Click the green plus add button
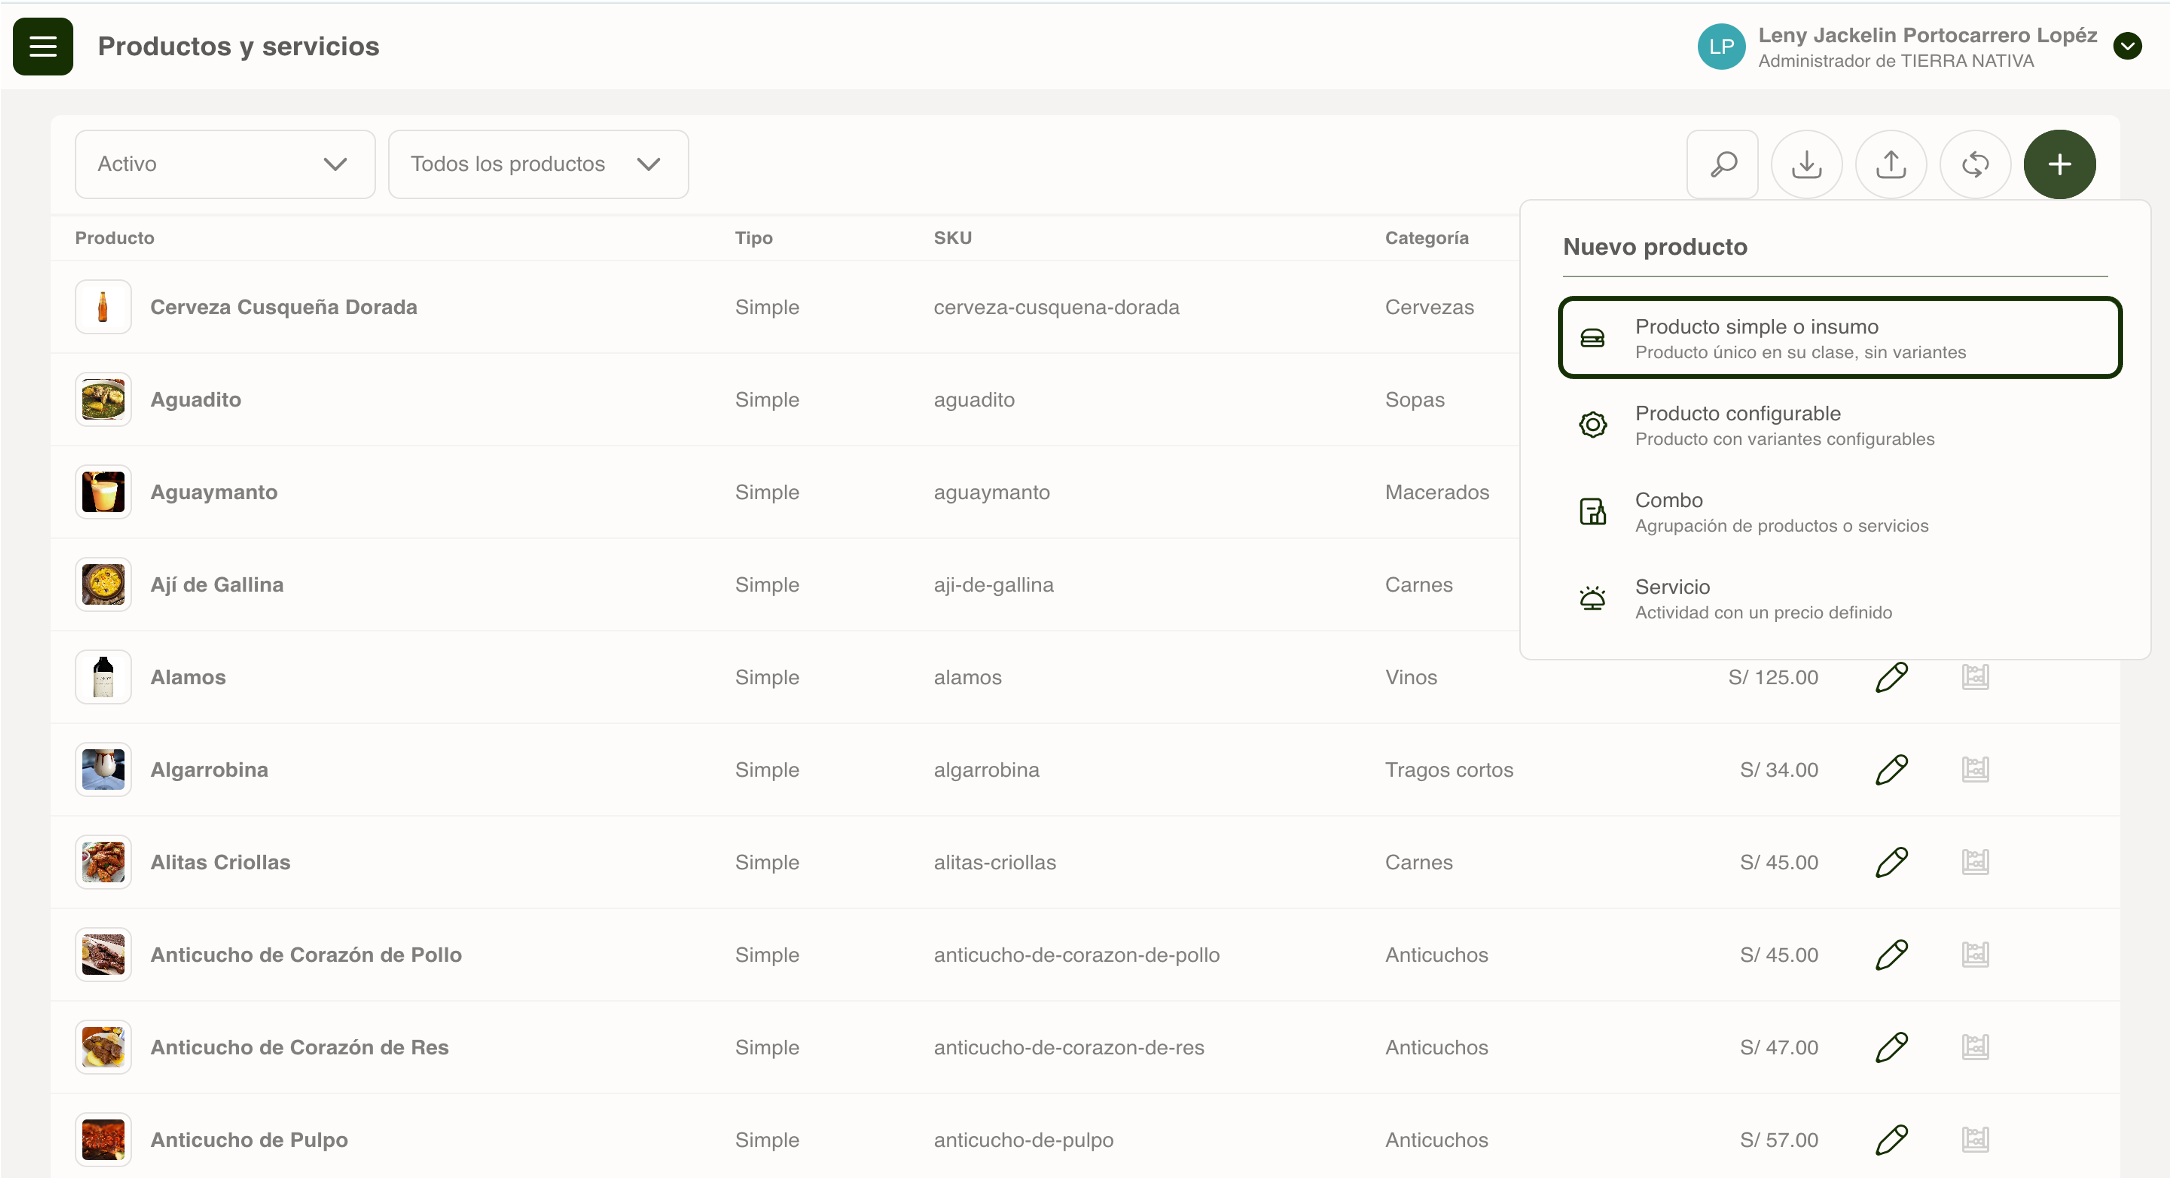The width and height of the screenshot is (2170, 1178). pyautogui.click(x=2059, y=164)
